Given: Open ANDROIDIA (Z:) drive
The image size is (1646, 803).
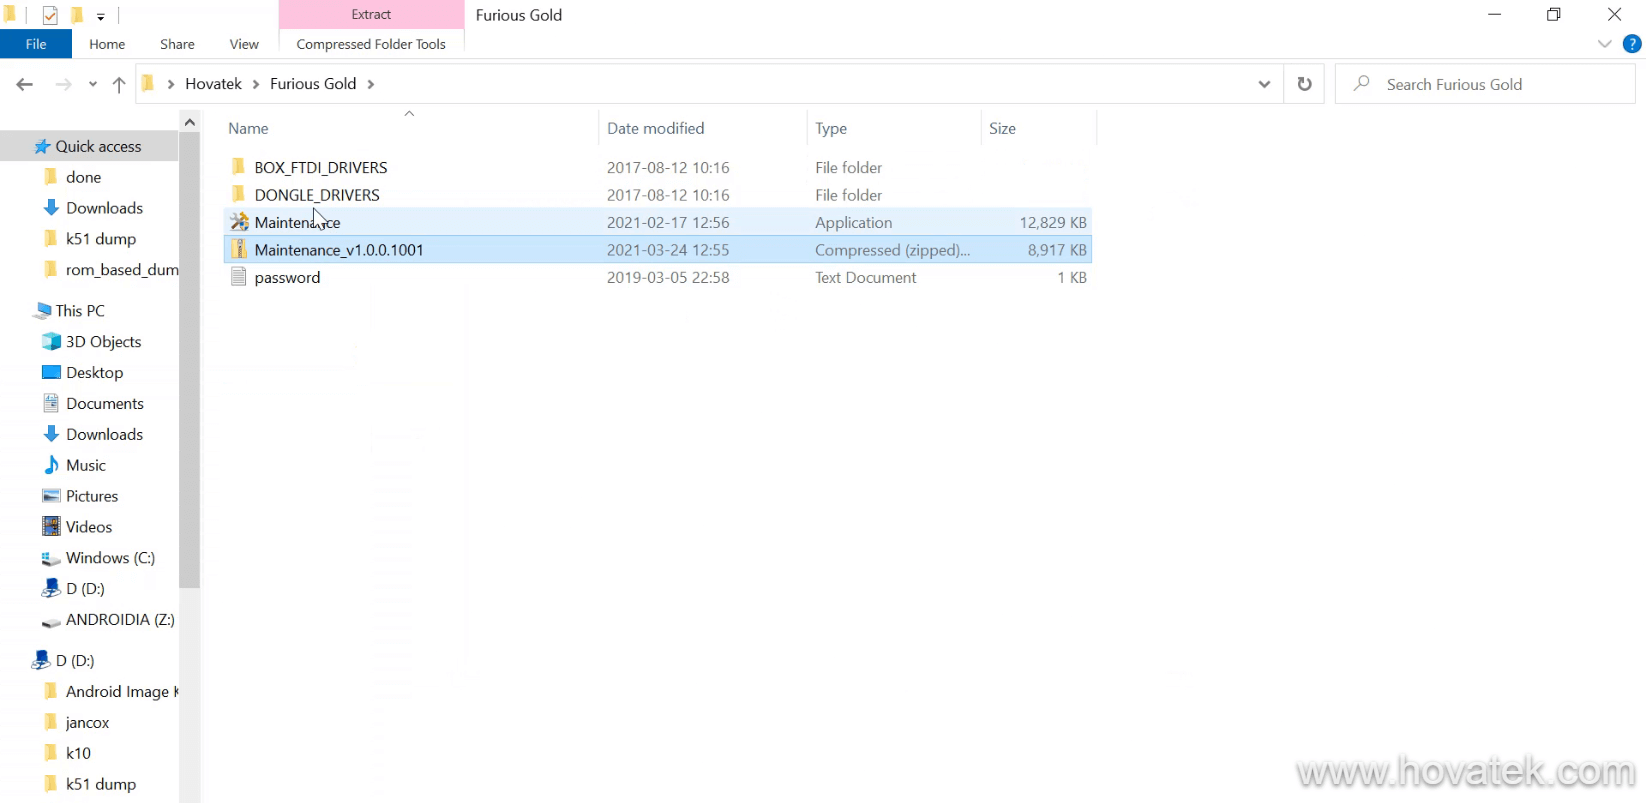Looking at the screenshot, I should (x=120, y=620).
